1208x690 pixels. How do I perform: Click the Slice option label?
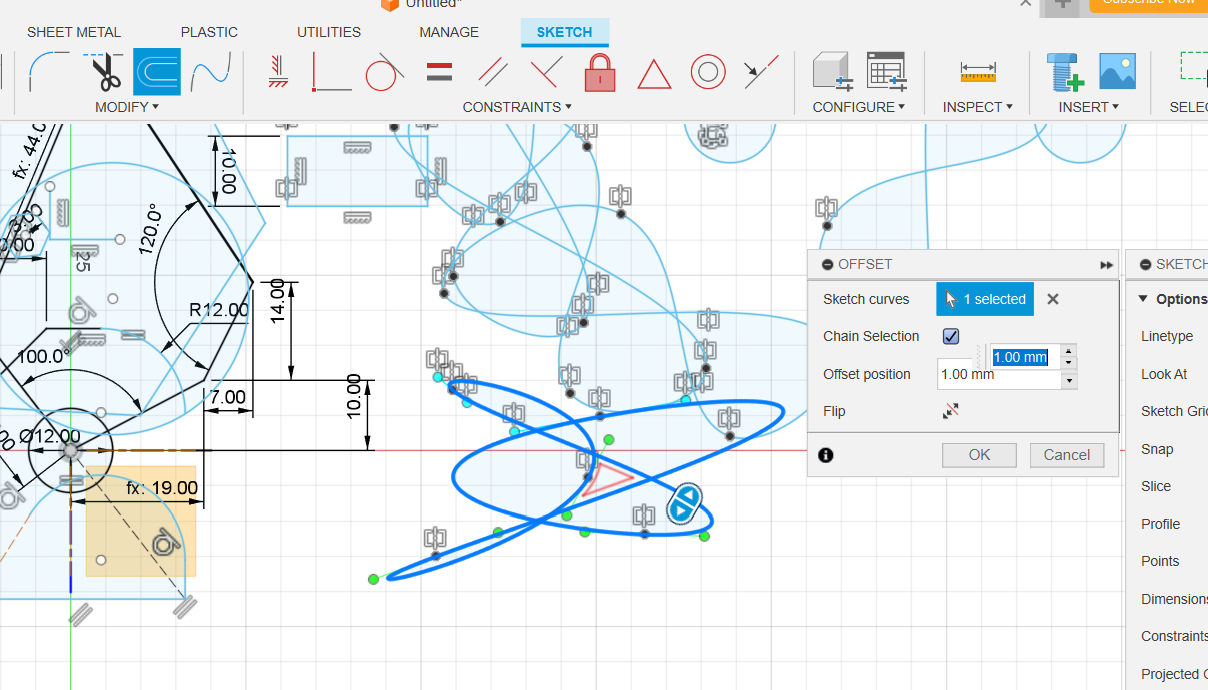point(1156,486)
